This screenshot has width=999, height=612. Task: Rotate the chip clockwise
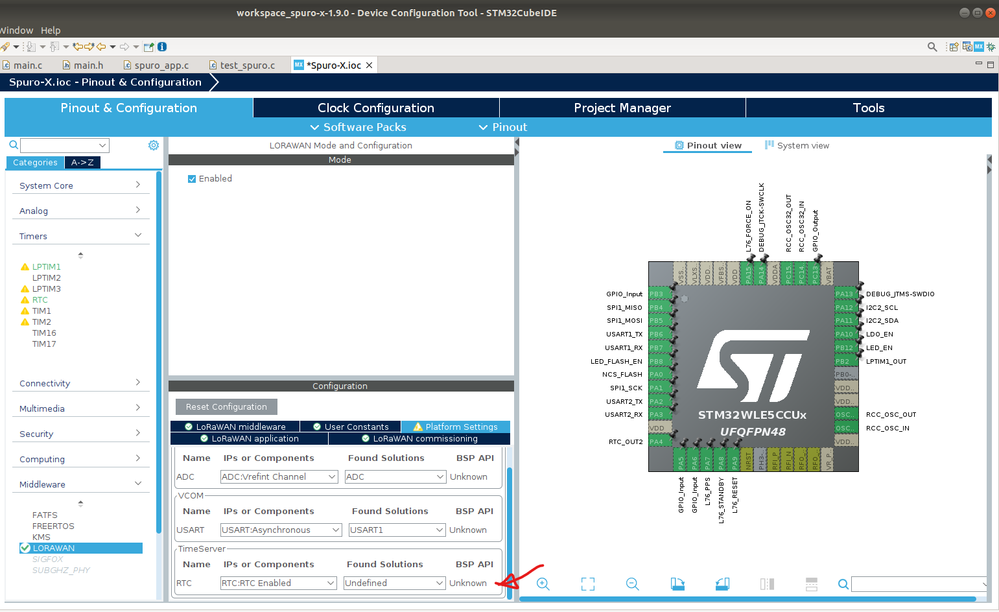(x=677, y=583)
